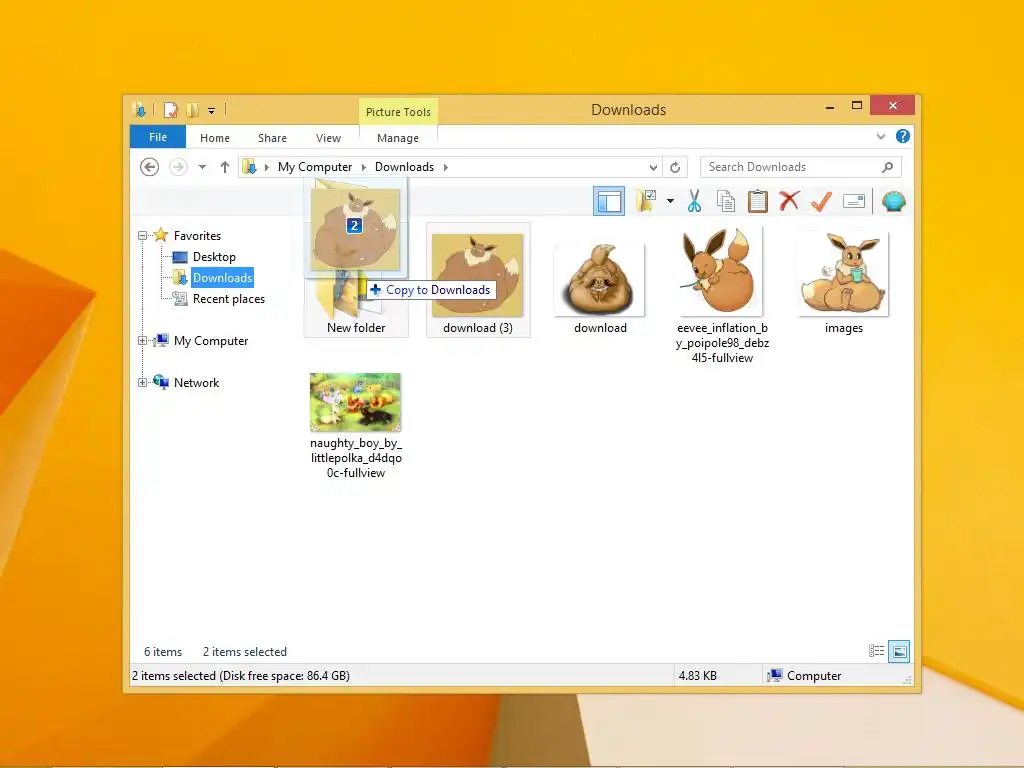Click the Paste clipboard icon
1024x768 pixels.
click(758, 201)
